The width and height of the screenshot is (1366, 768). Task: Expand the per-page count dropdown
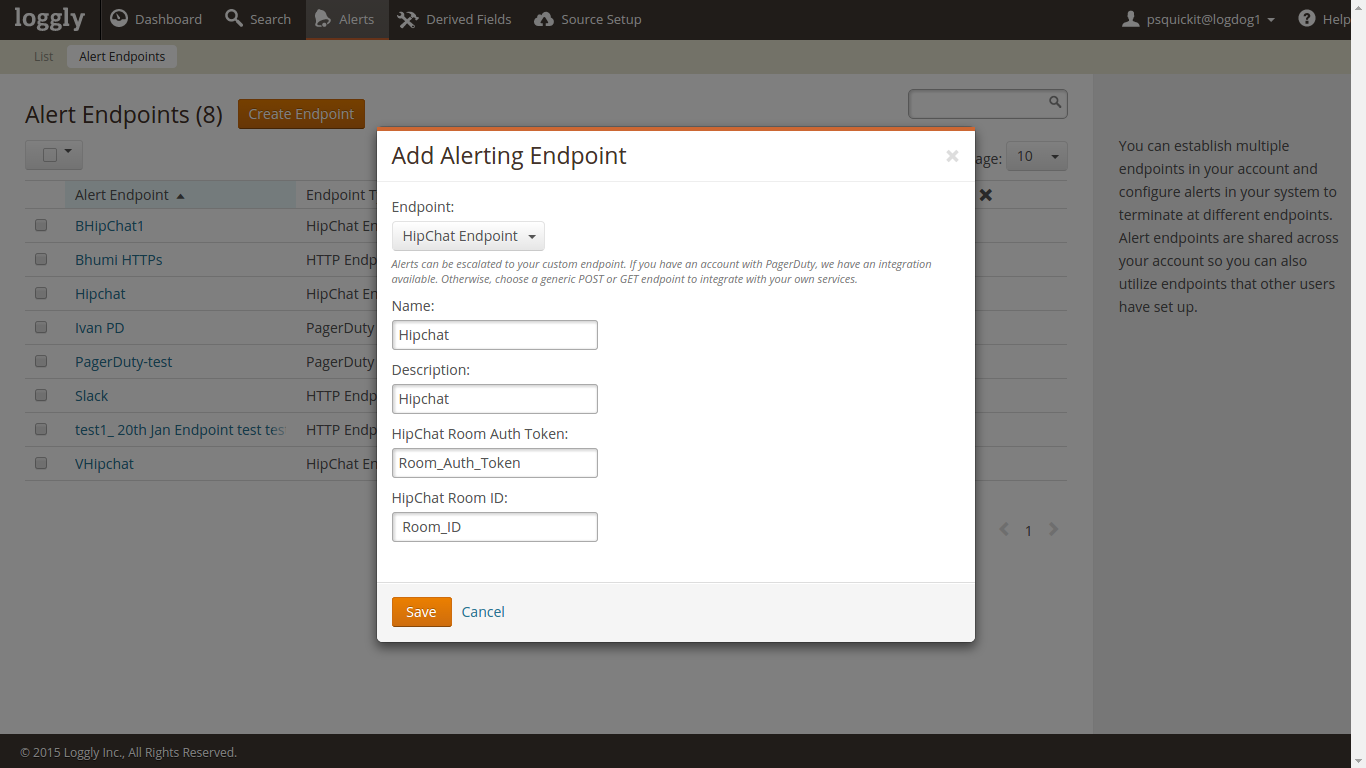[x=1036, y=156]
